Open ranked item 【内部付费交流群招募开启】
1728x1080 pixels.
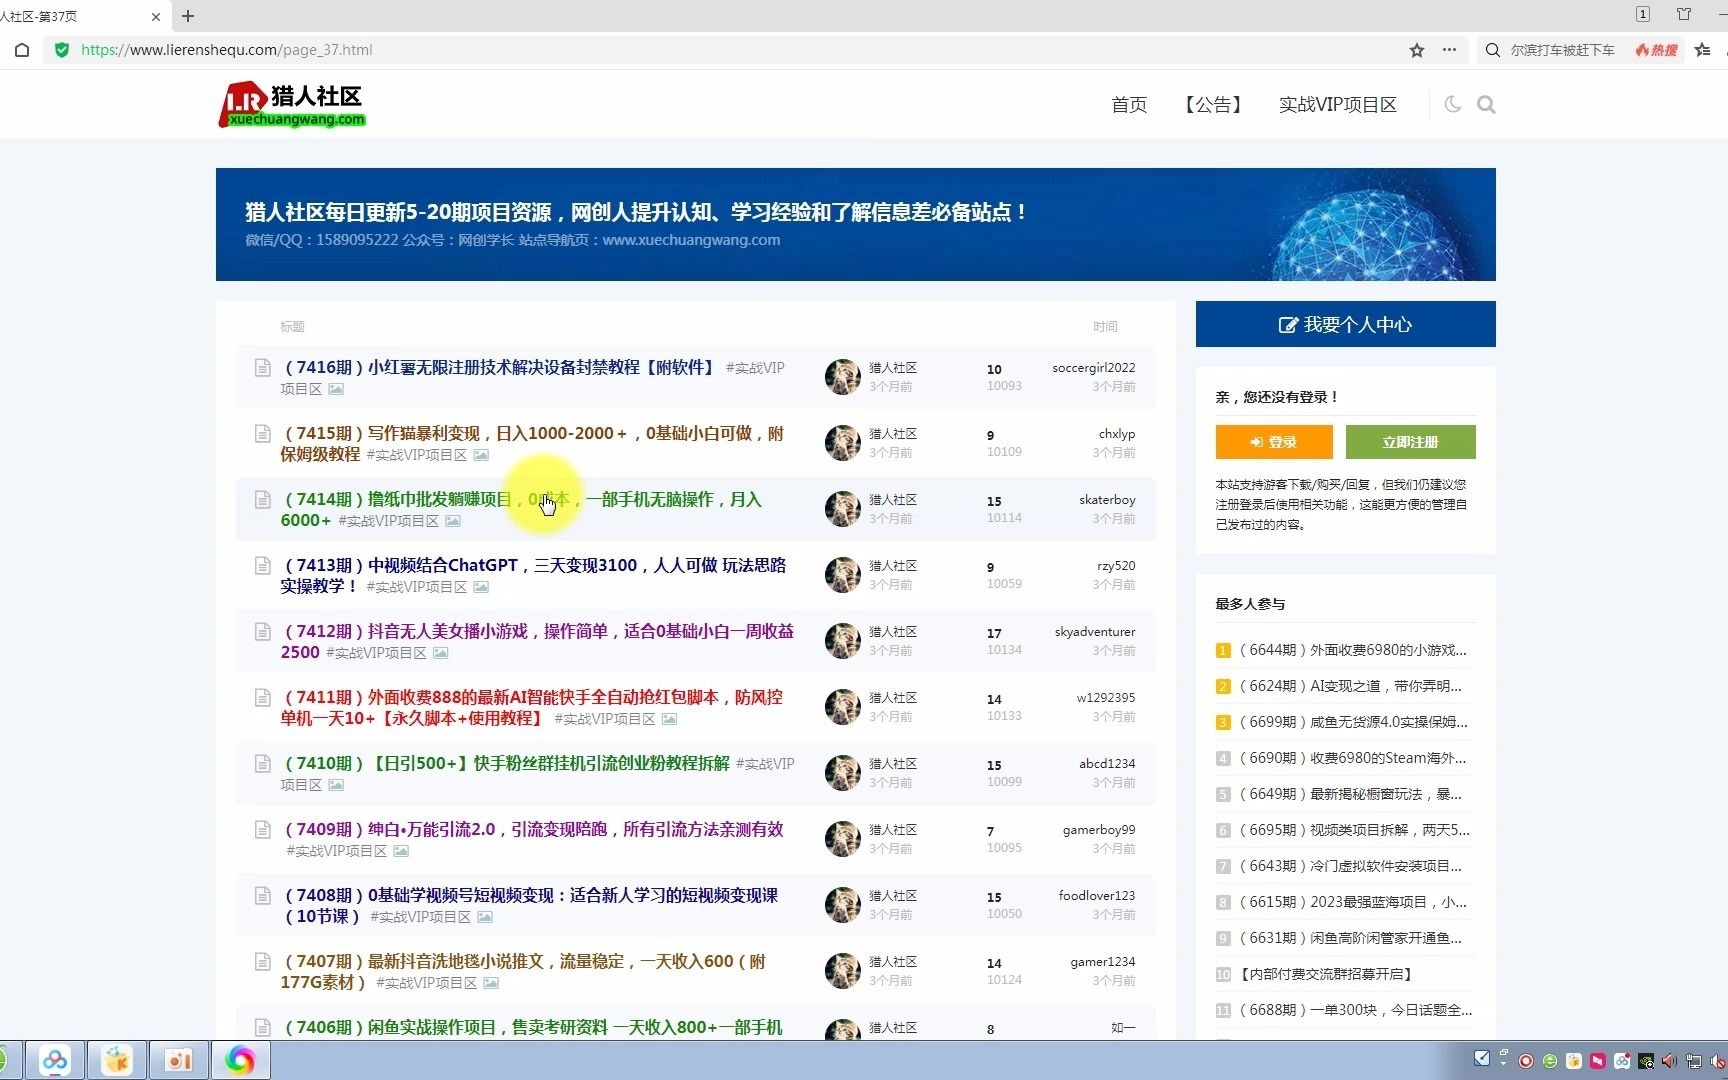pyautogui.click(x=1325, y=974)
